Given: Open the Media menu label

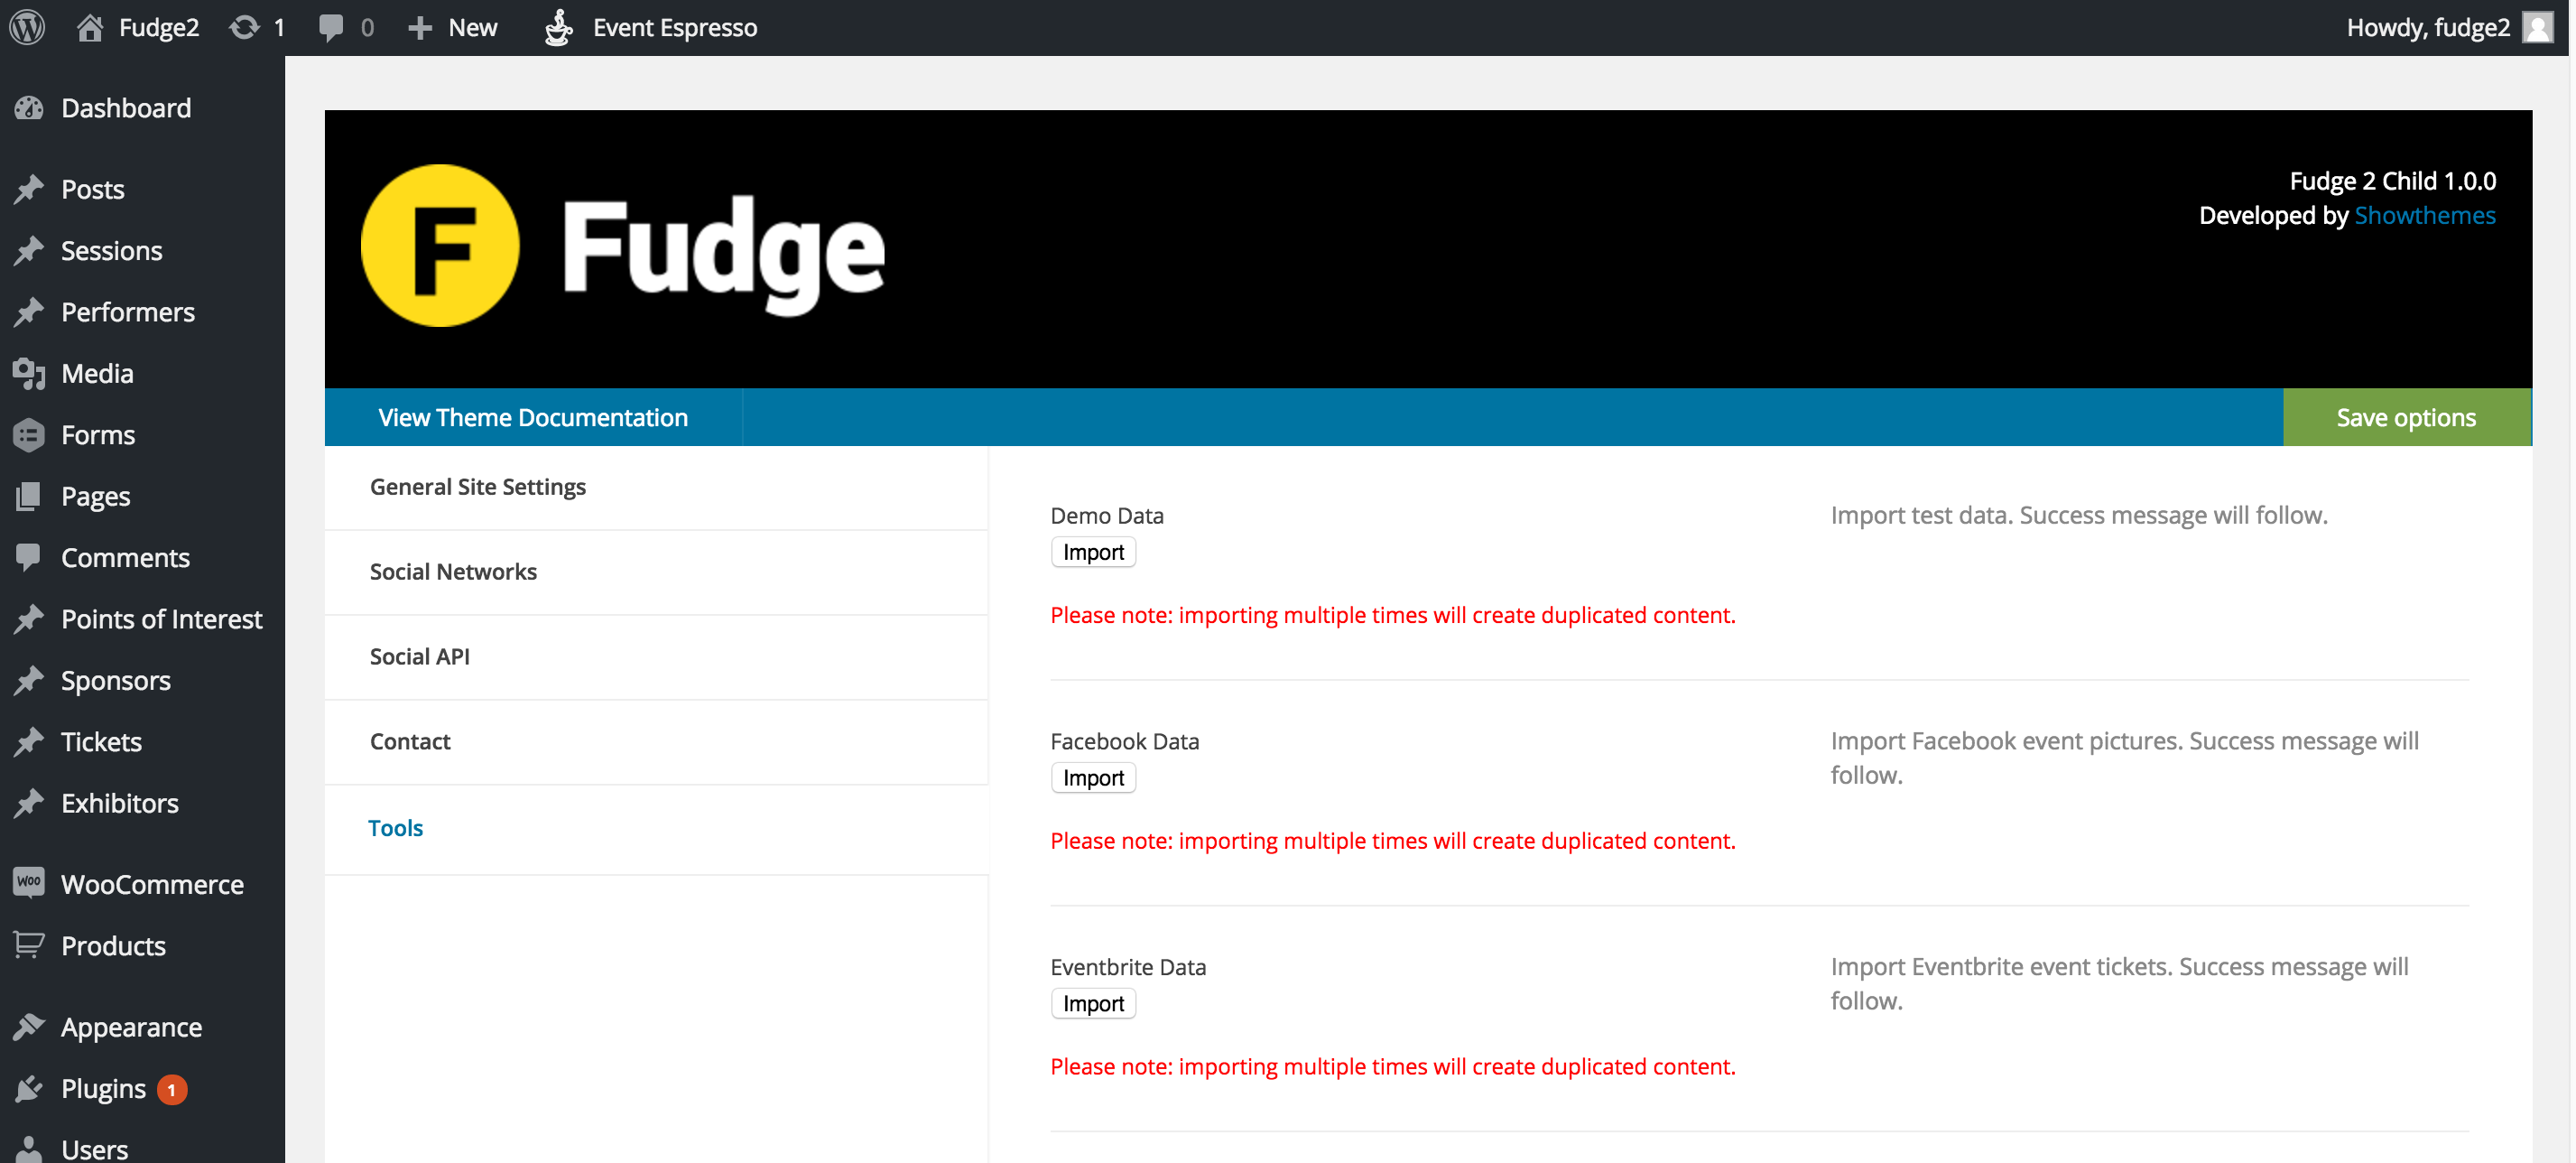Looking at the screenshot, I should (x=97, y=373).
